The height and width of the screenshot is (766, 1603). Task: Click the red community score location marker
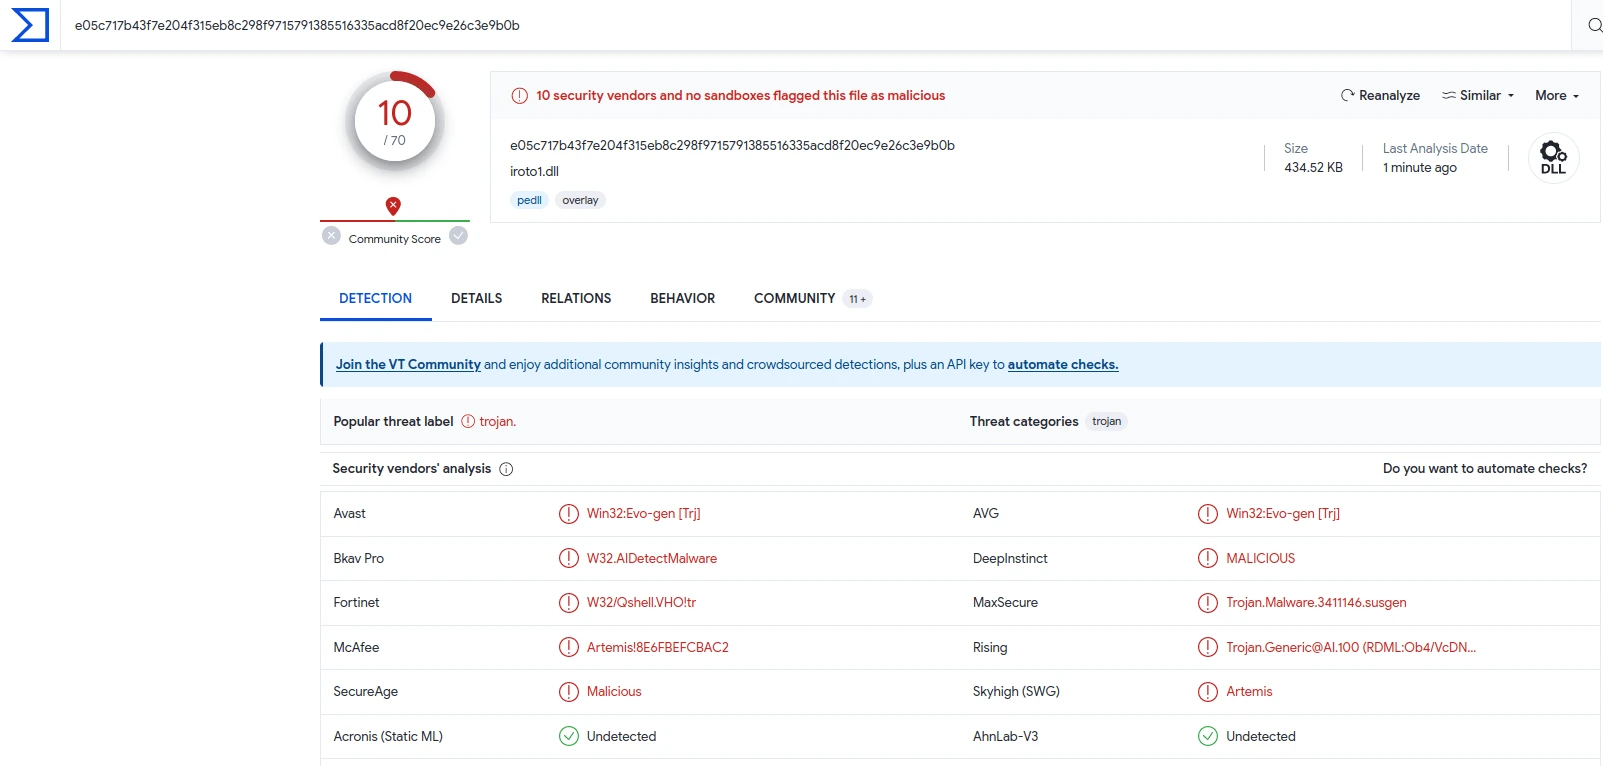pyautogui.click(x=393, y=206)
